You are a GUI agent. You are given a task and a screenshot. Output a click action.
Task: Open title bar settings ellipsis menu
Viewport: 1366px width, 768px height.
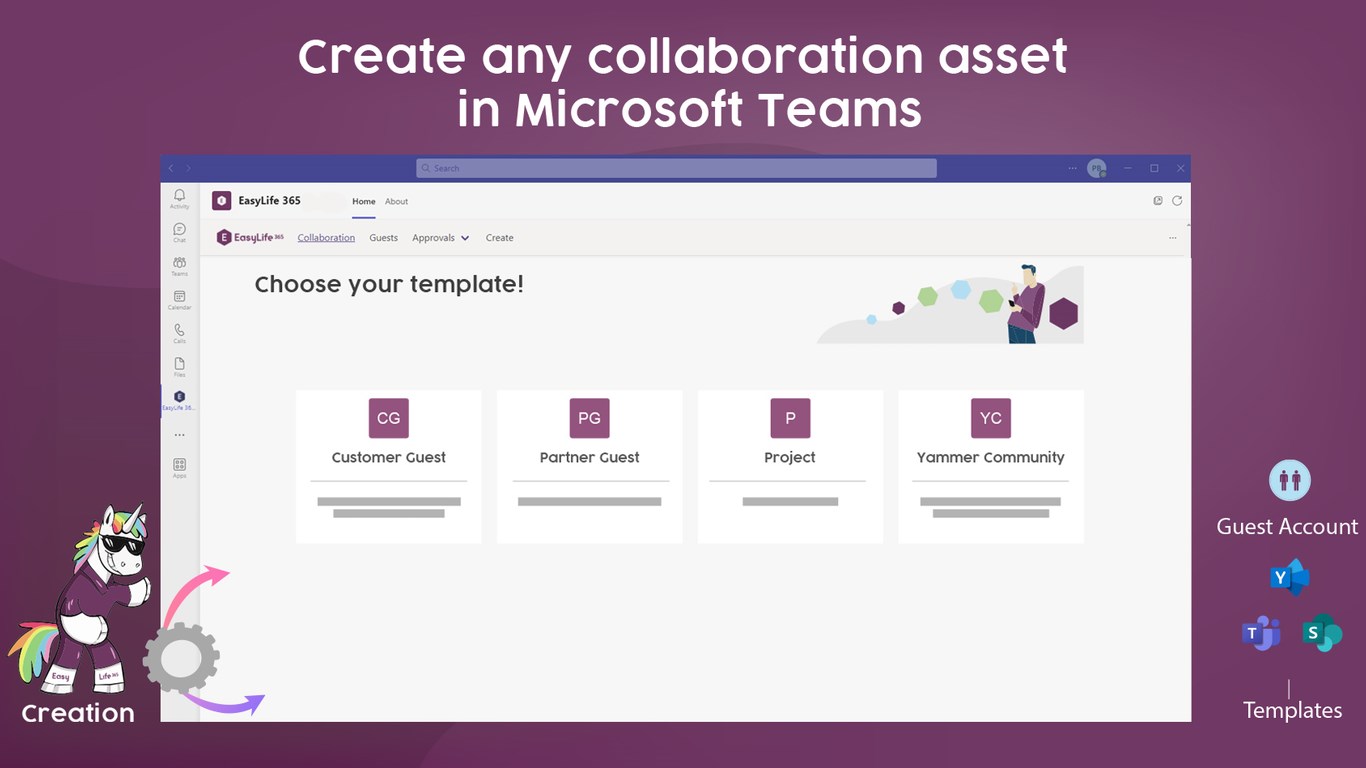click(x=1073, y=168)
